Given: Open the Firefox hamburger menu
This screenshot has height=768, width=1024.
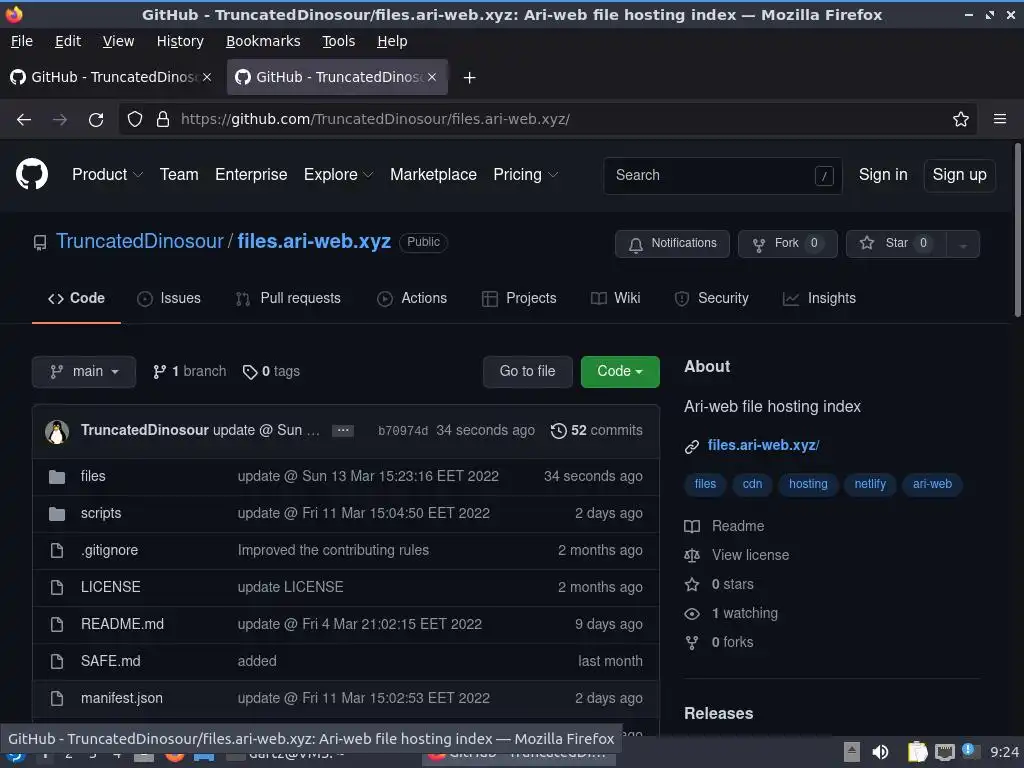Looking at the screenshot, I should point(1000,119).
